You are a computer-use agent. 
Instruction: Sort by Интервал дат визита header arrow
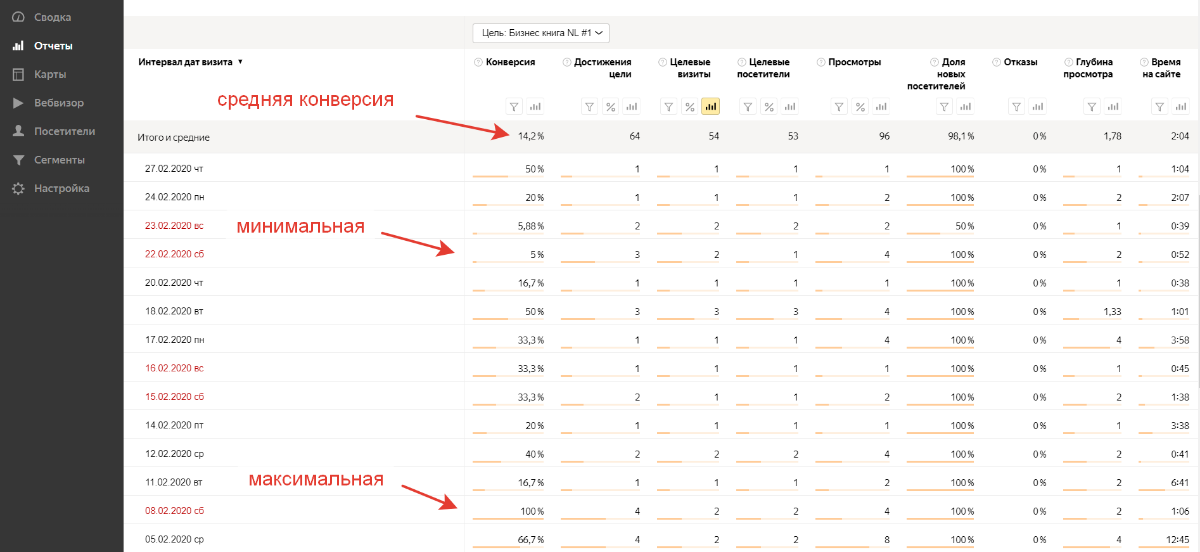click(x=241, y=62)
